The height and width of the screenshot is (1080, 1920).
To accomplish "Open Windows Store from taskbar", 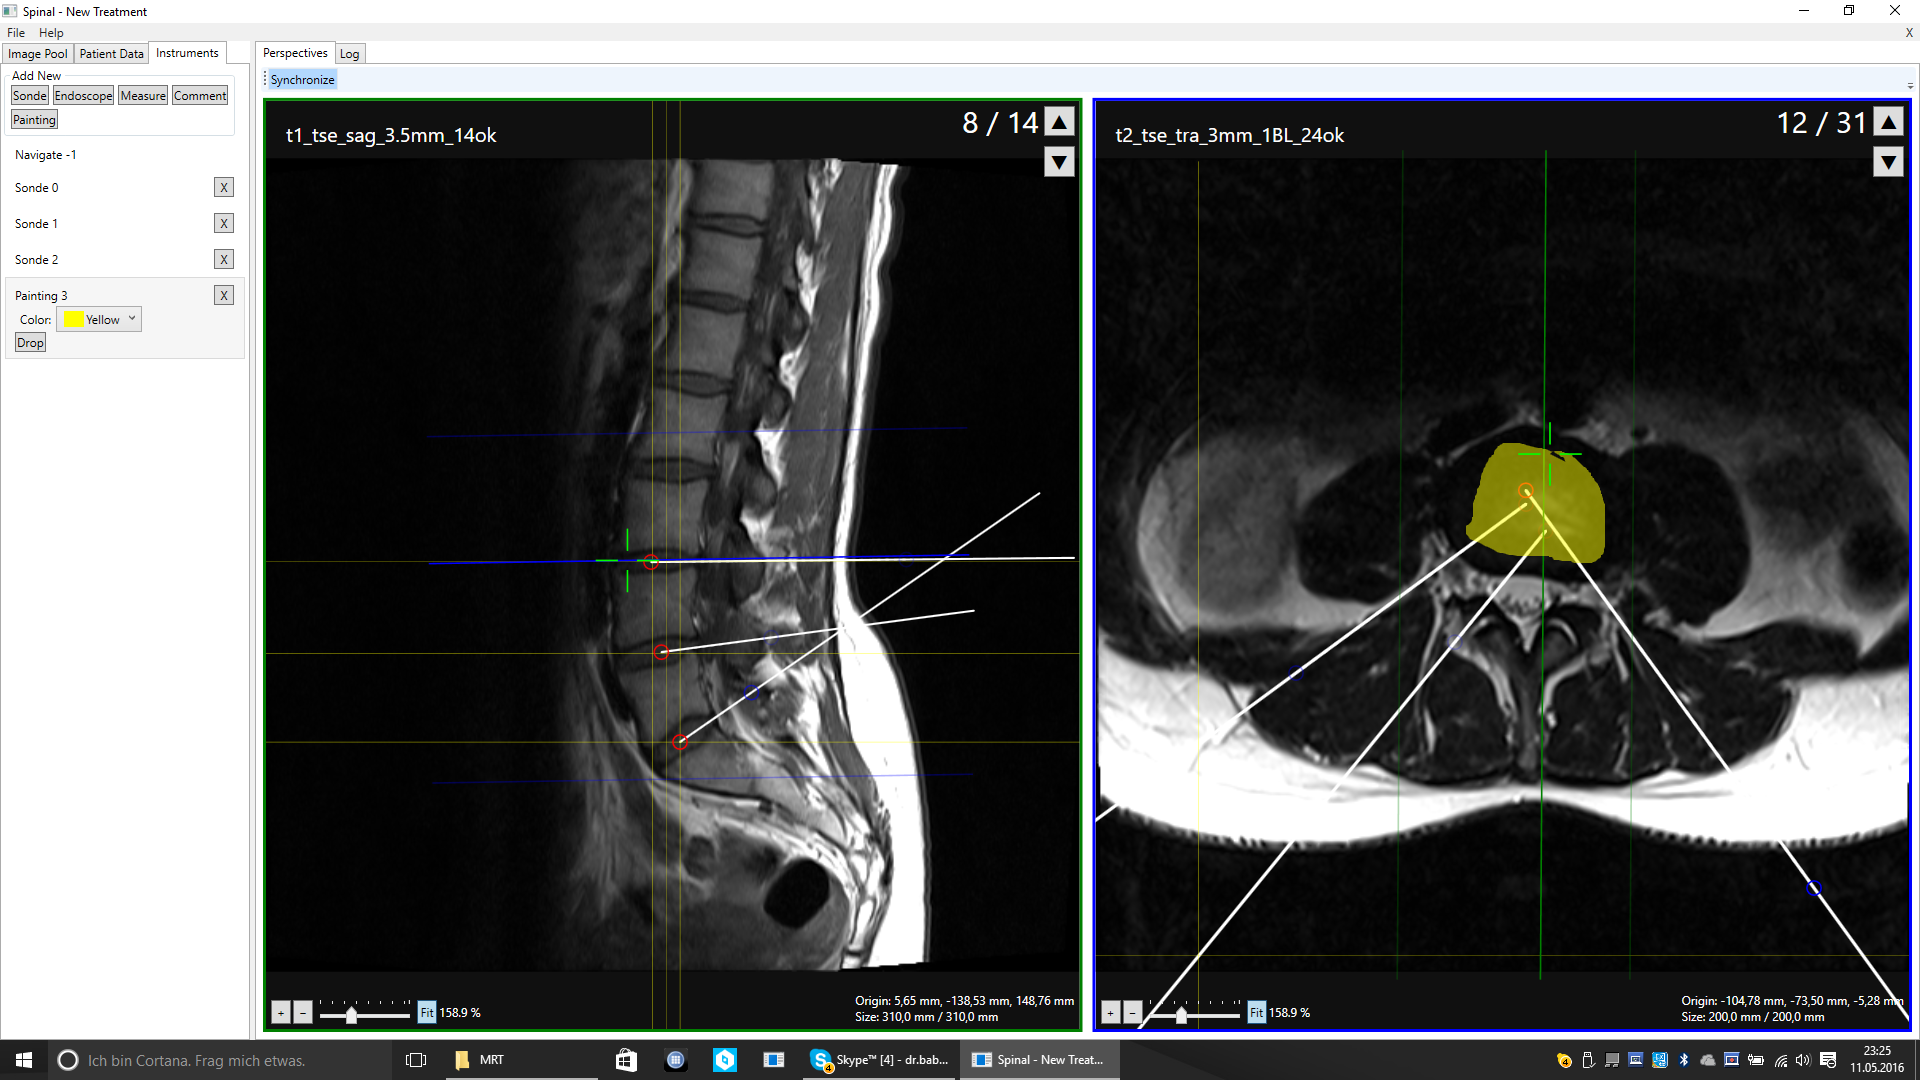I will (x=626, y=1060).
